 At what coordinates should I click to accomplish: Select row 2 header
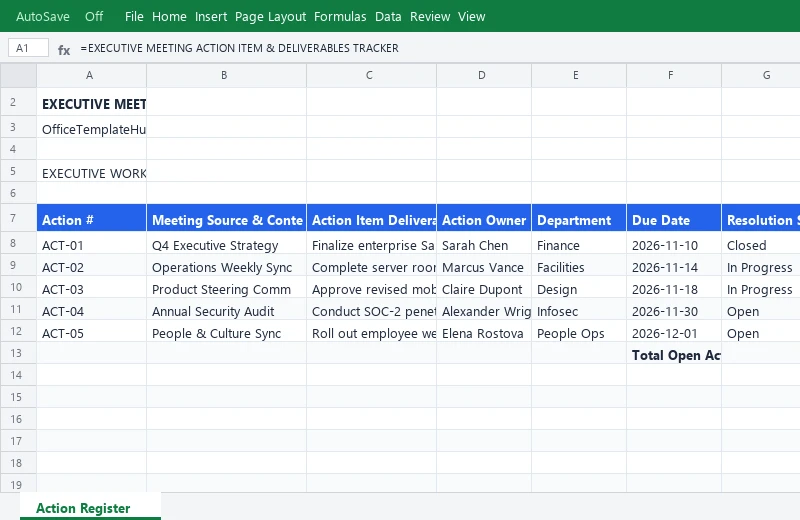point(18,102)
